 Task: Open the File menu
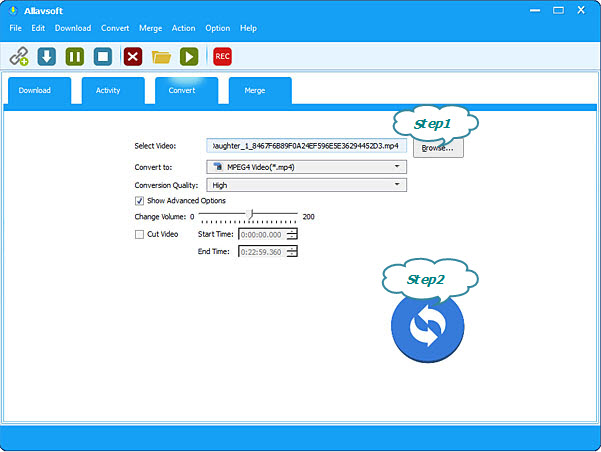(15, 28)
